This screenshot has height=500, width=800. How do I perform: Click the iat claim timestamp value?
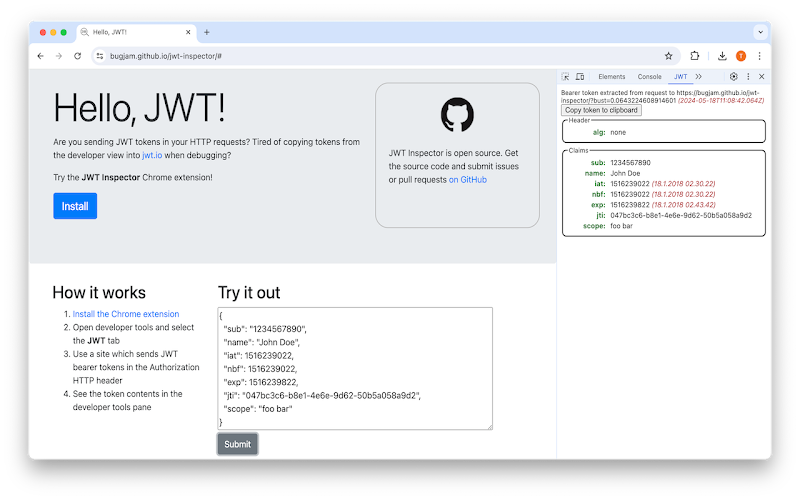pos(630,184)
